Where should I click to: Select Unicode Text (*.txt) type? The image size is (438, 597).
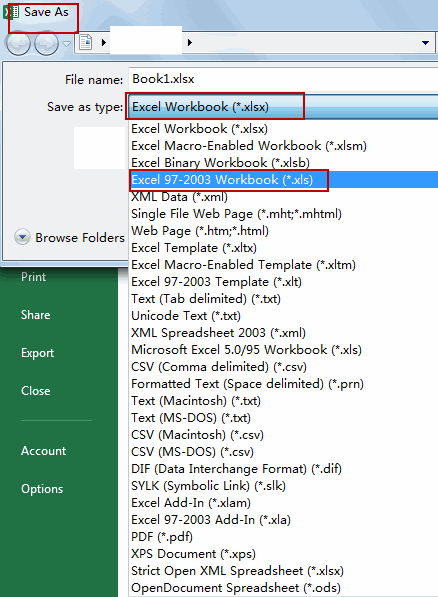click(284, 316)
